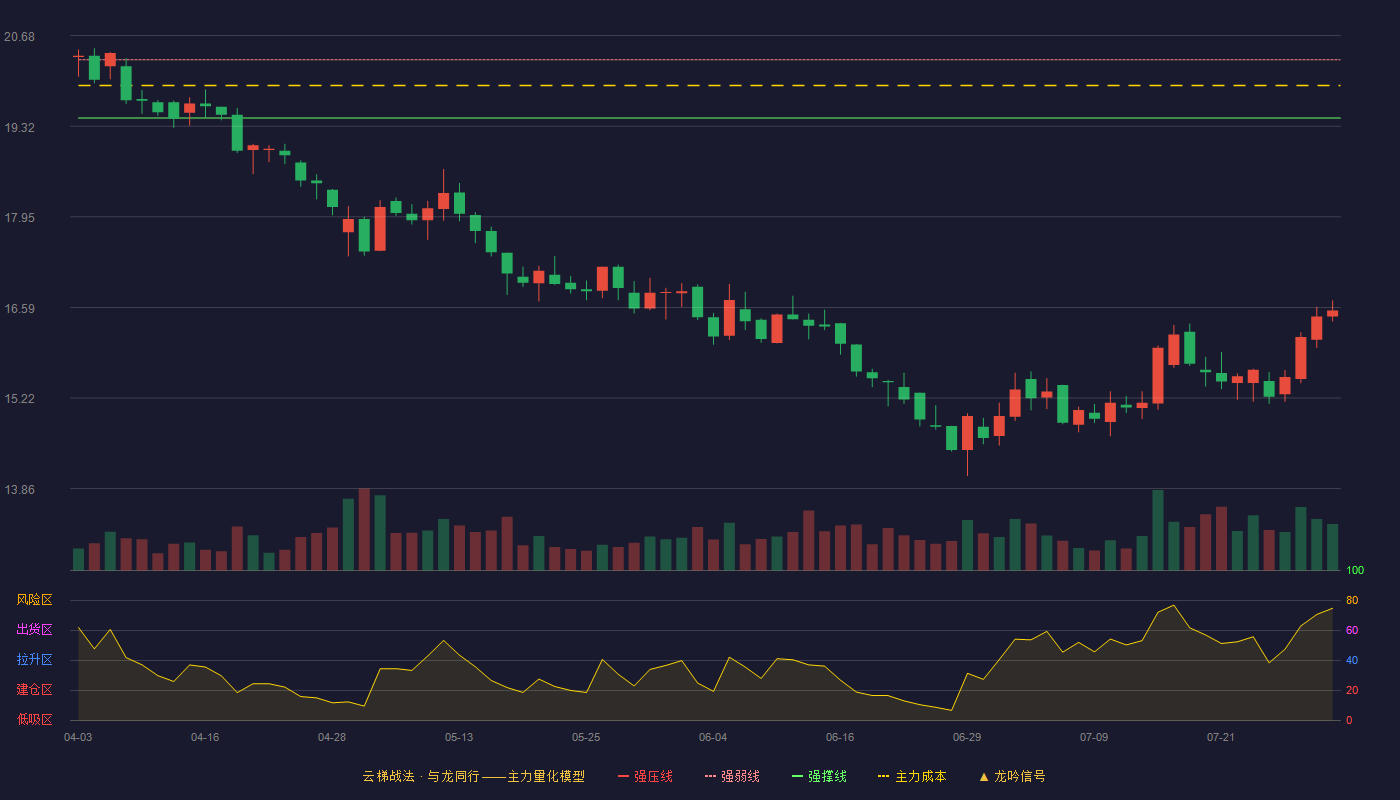Toggle the 强弱线 legend entry
The width and height of the screenshot is (1400, 800).
[732, 776]
